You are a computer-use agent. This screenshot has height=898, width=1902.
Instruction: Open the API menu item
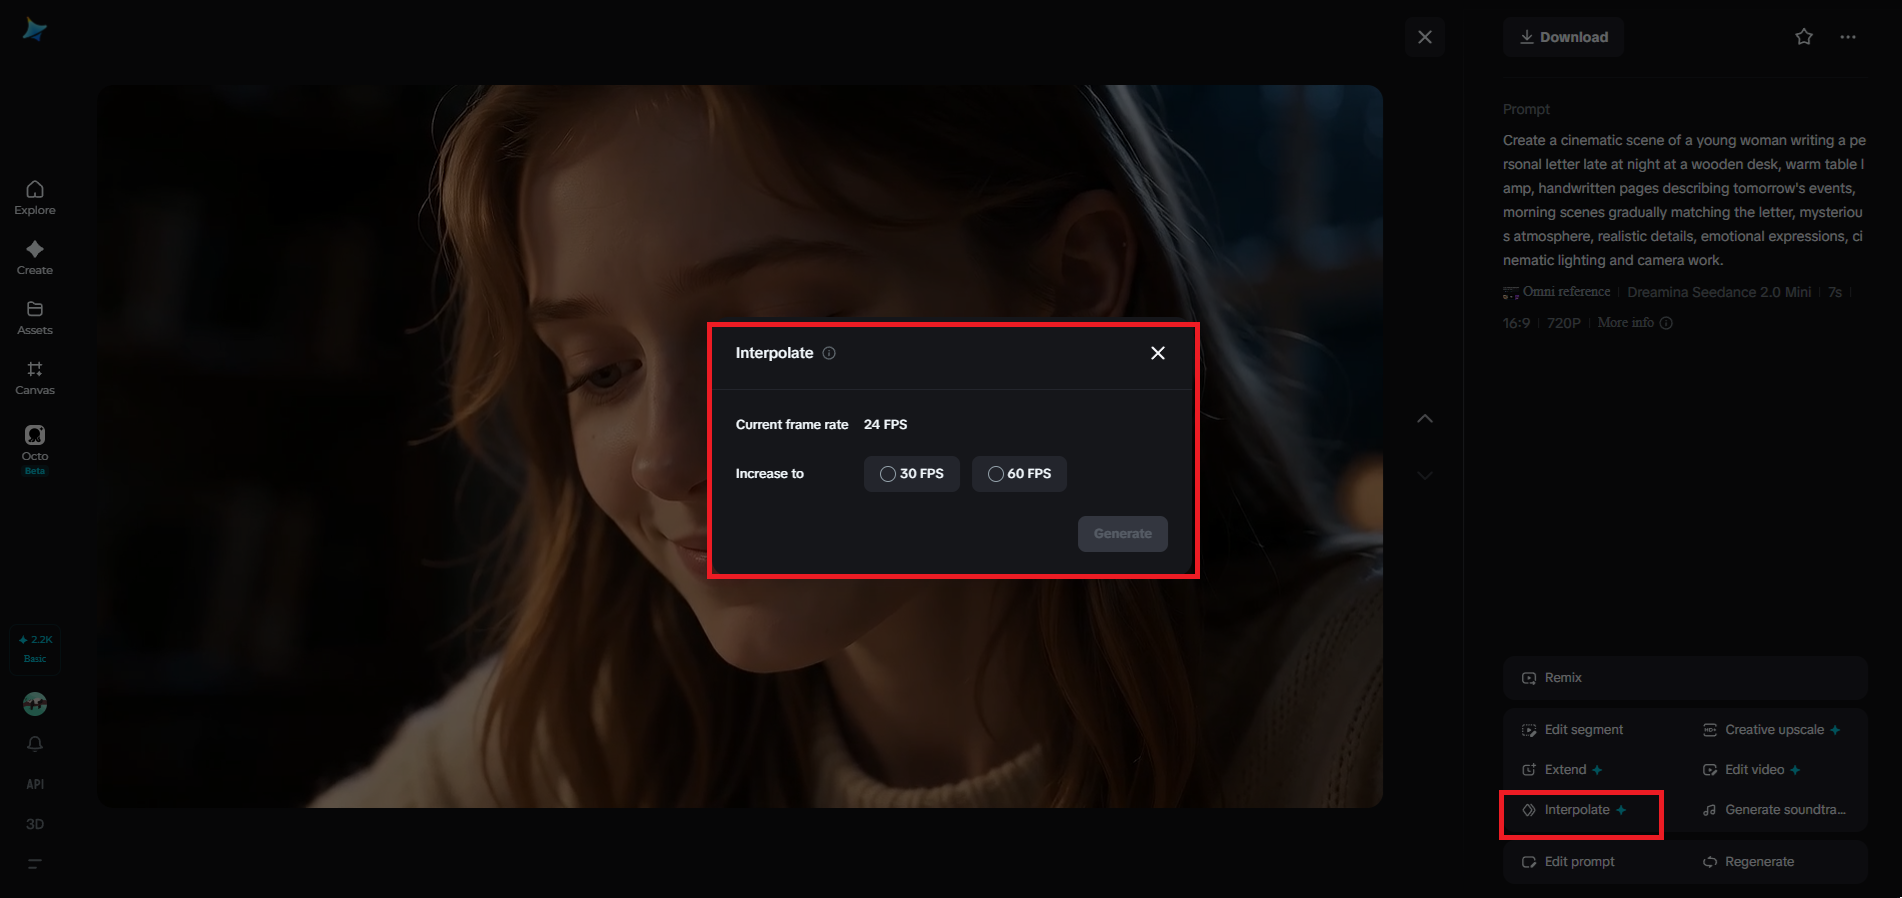pos(35,784)
